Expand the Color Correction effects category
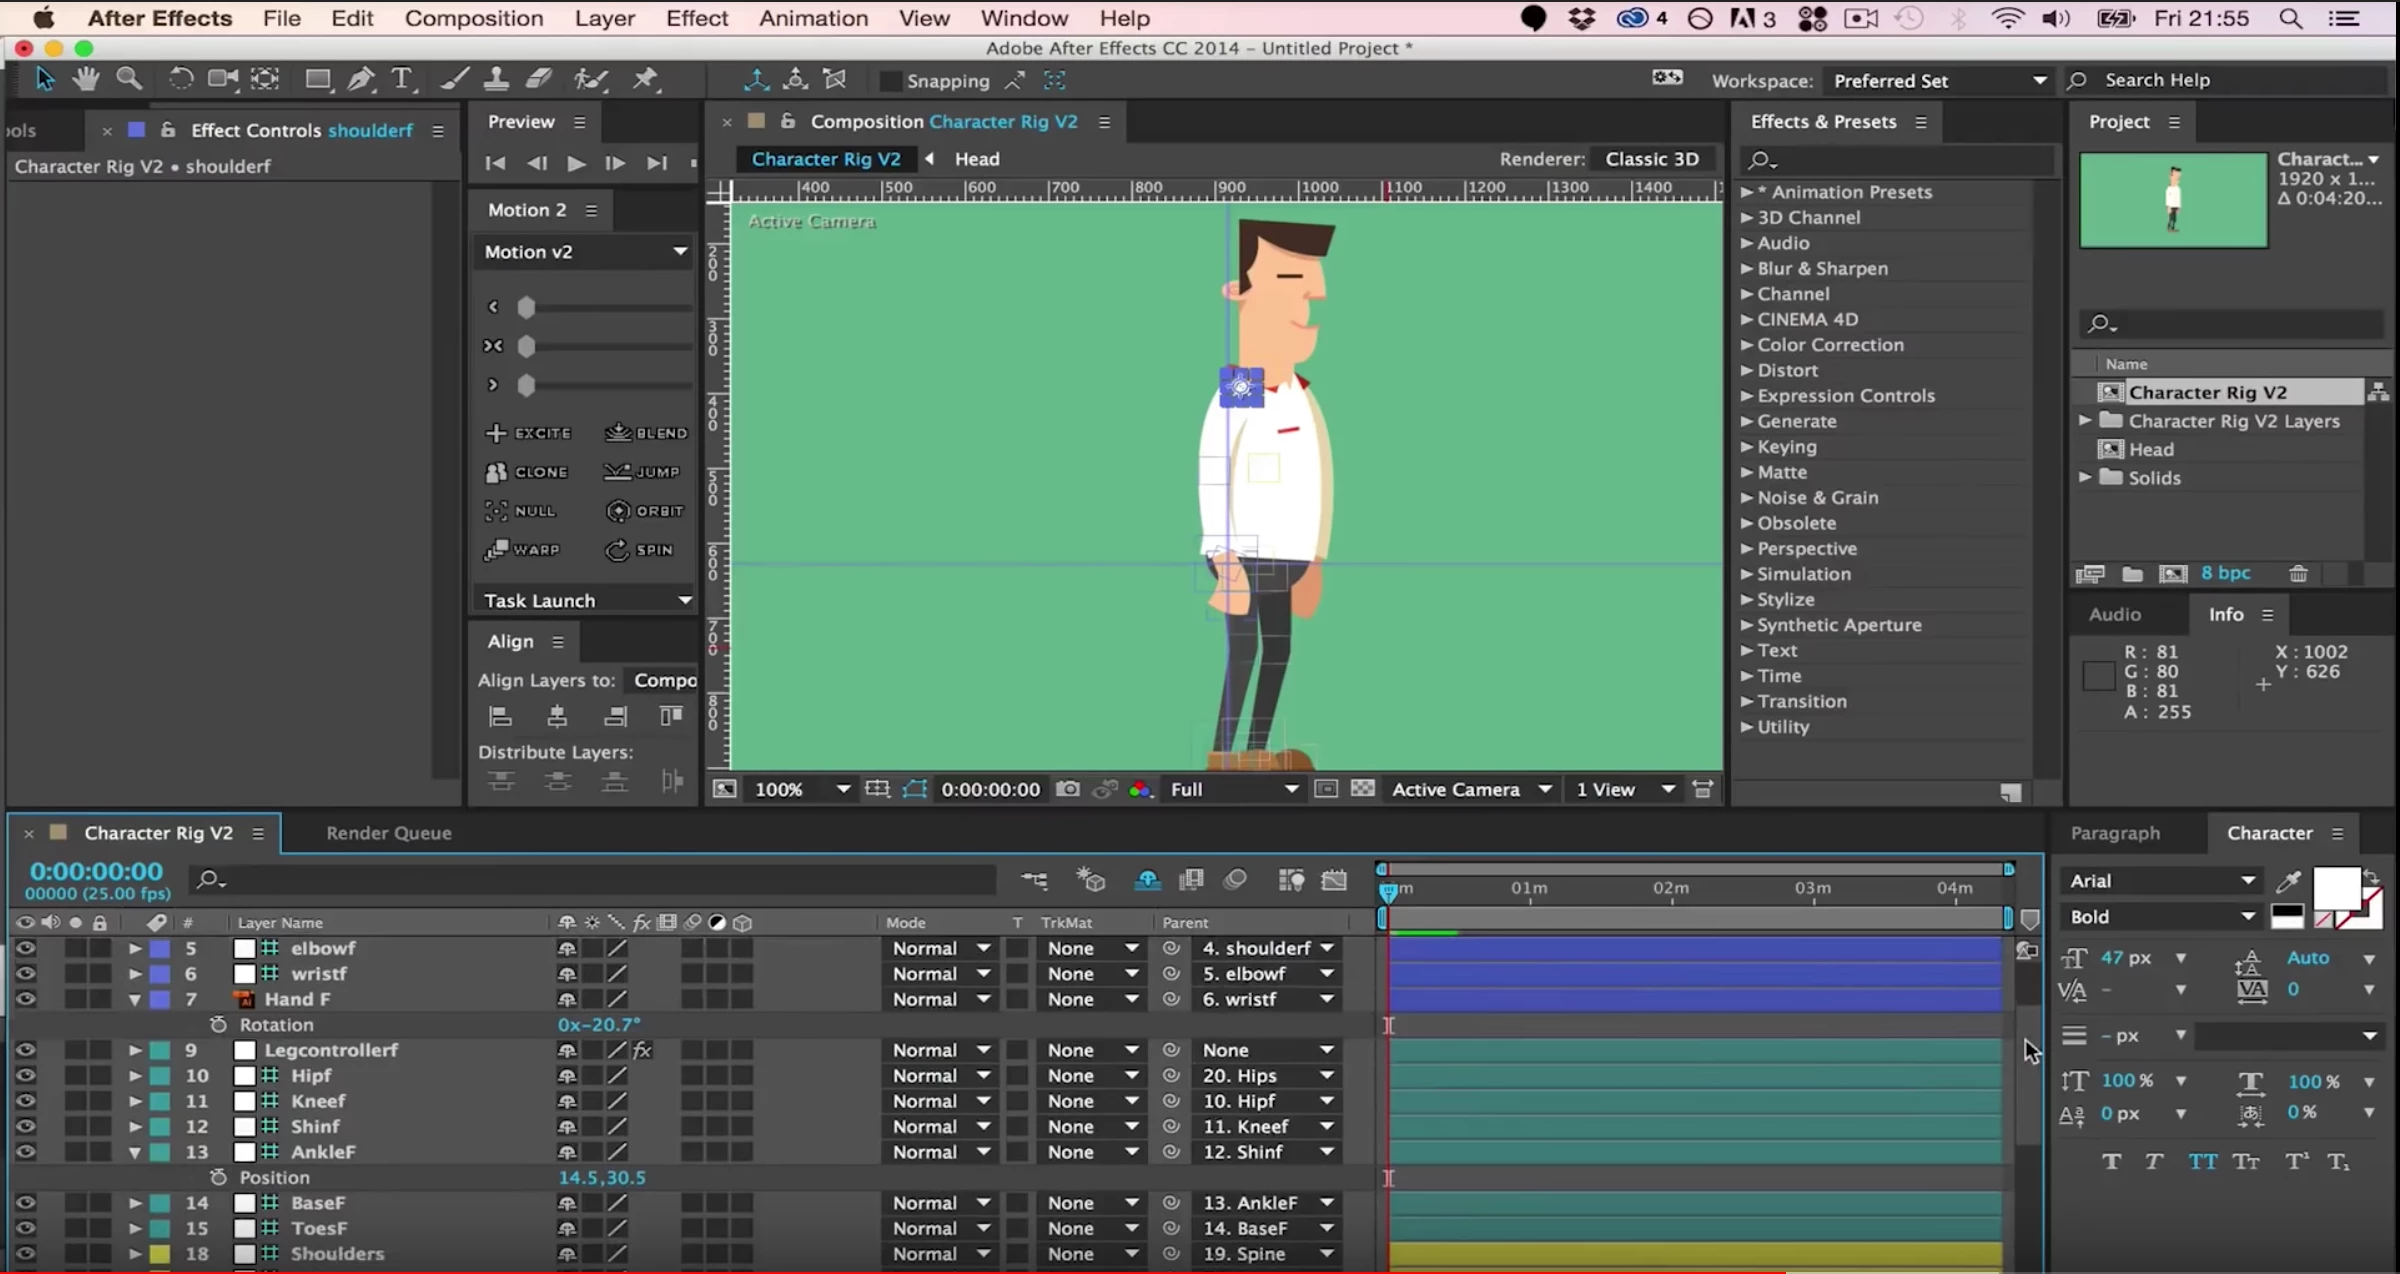The height and width of the screenshot is (1274, 2400). coord(1746,345)
